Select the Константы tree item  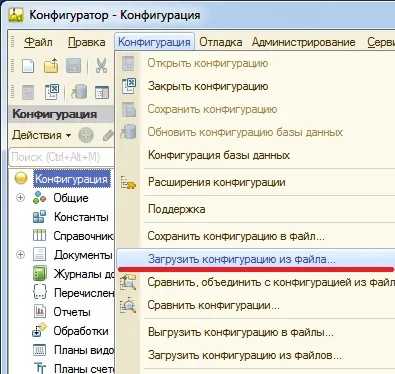pyautogui.click(x=81, y=217)
